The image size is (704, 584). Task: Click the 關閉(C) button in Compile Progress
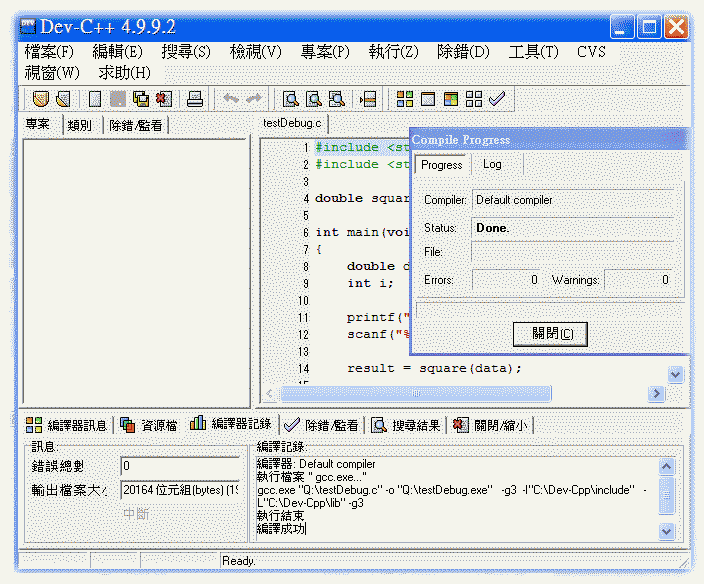(x=550, y=334)
